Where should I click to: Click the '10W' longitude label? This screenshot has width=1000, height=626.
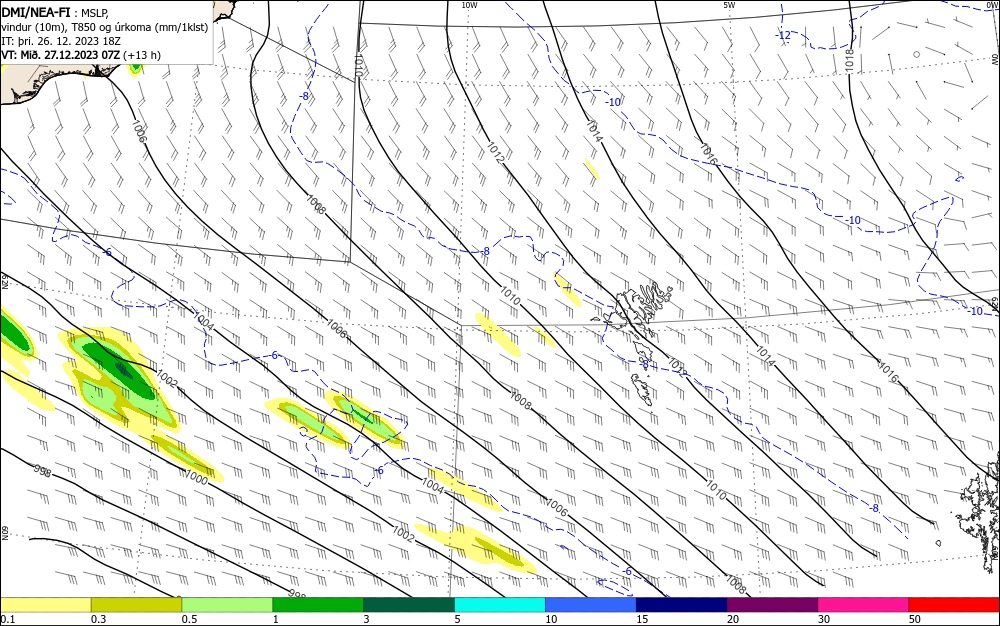pyautogui.click(x=469, y=5)
